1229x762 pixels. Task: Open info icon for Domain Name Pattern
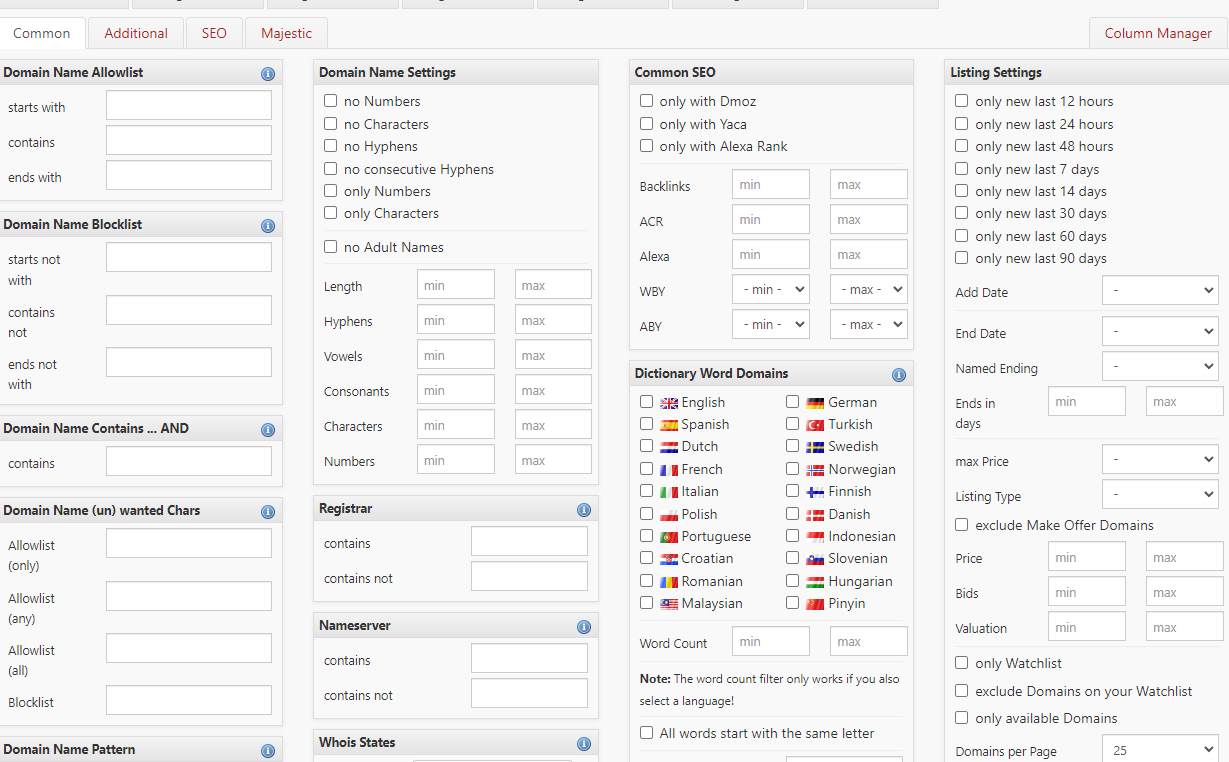[268, 751]
